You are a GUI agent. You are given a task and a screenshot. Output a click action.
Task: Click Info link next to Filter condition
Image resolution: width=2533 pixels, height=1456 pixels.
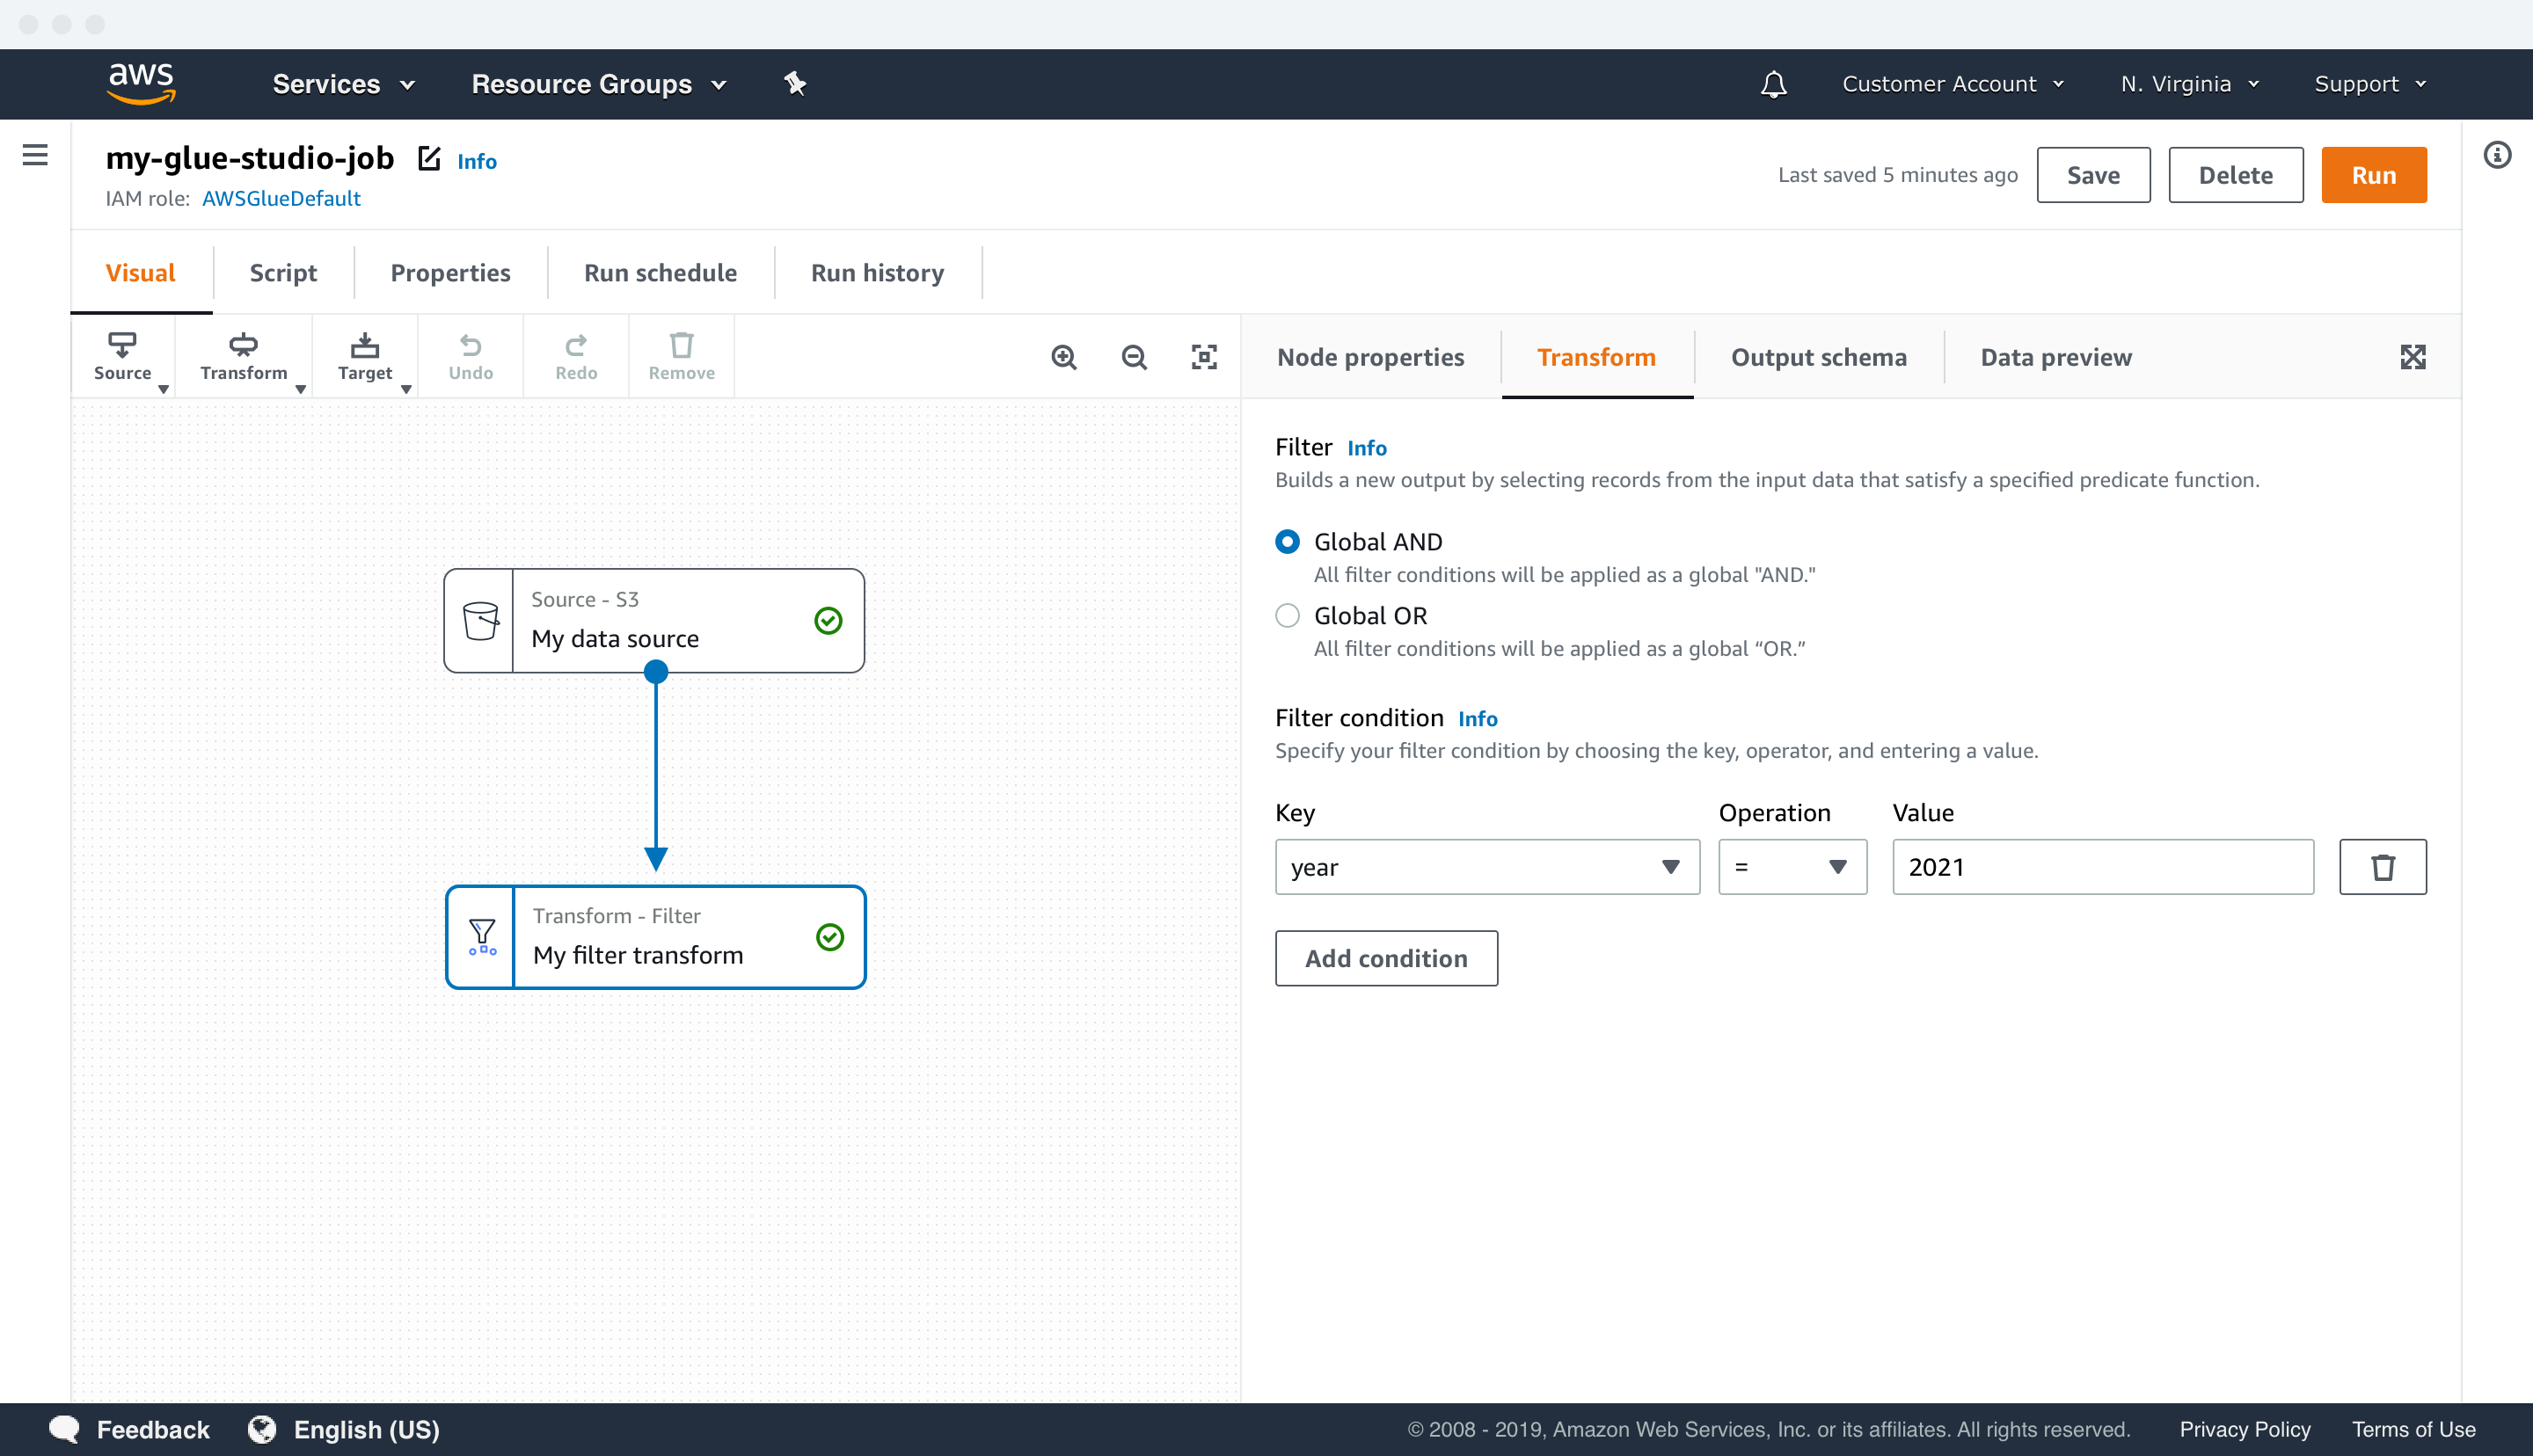pyautogui.click(x=1477, y=719)
